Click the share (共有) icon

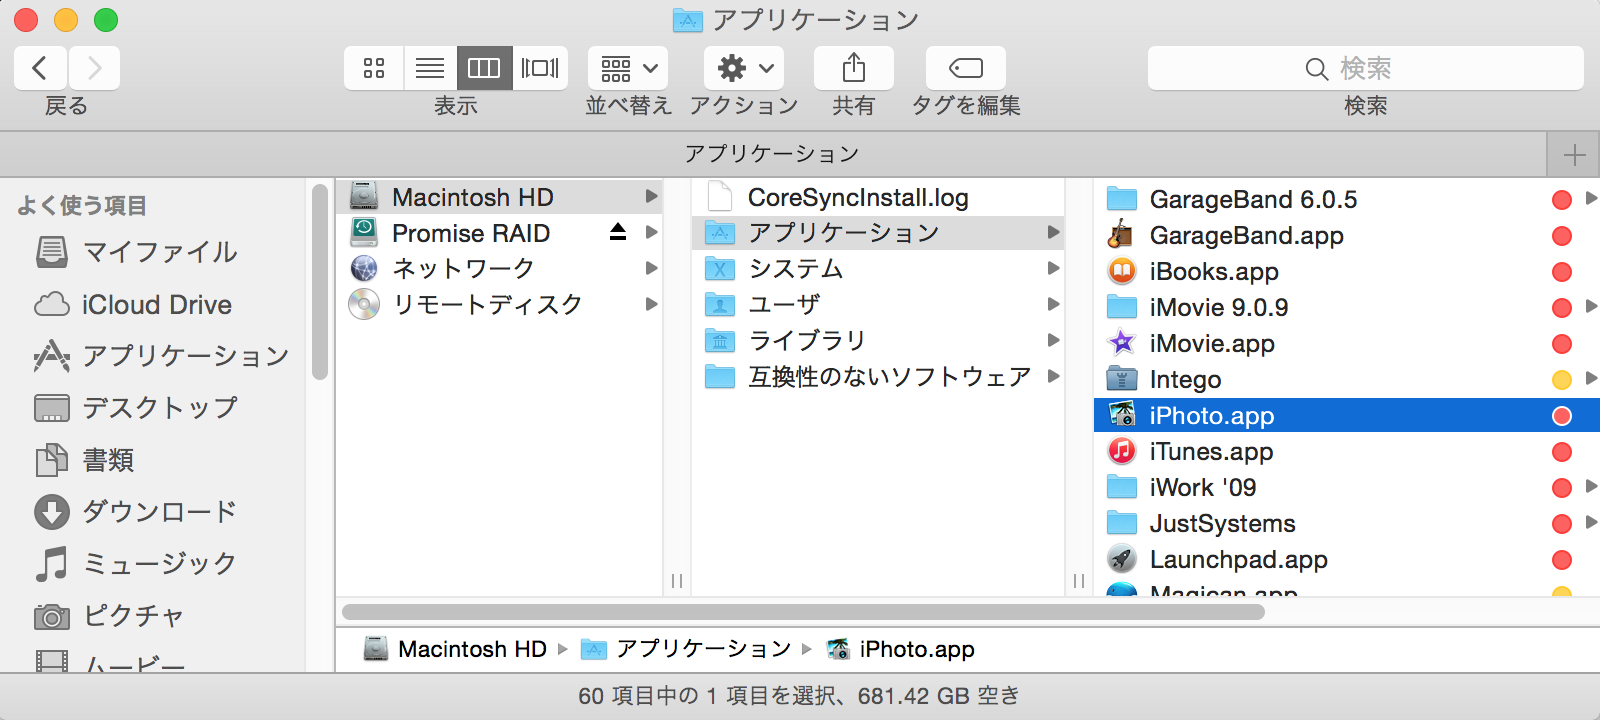tap(853, 68)
